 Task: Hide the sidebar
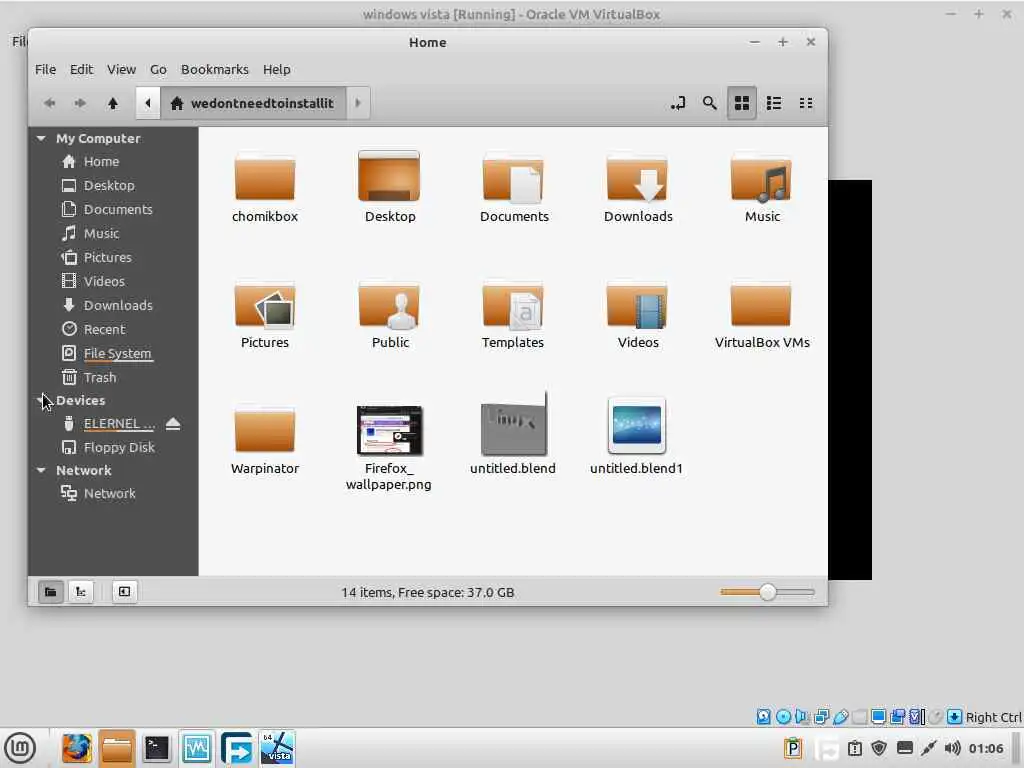point(124,592)
